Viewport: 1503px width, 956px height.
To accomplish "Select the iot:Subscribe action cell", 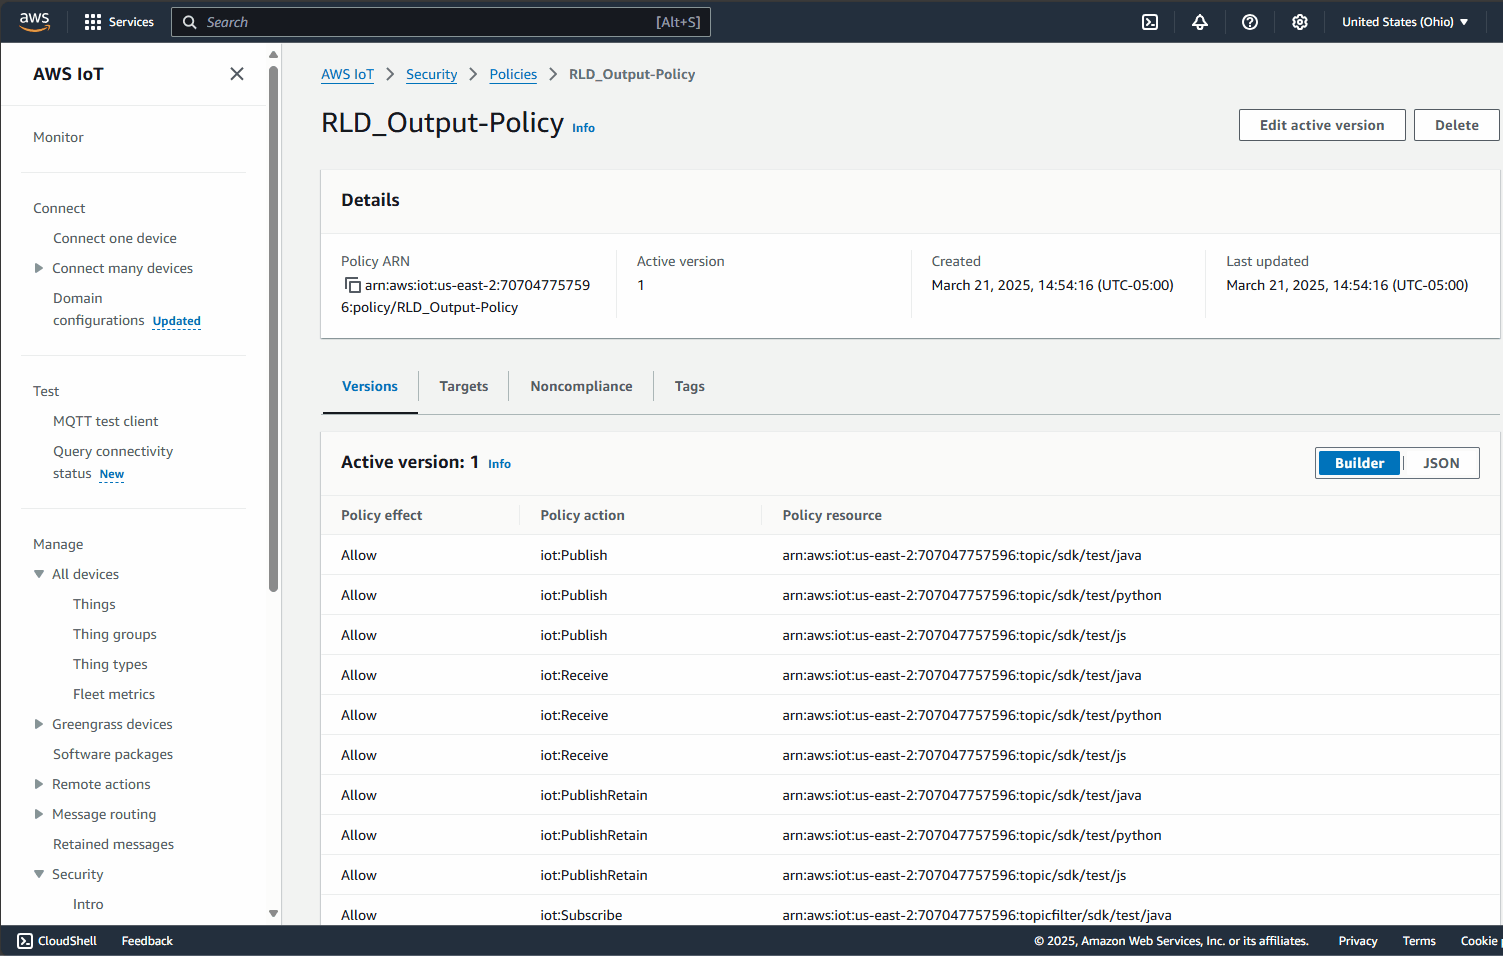I will point(581,915).
